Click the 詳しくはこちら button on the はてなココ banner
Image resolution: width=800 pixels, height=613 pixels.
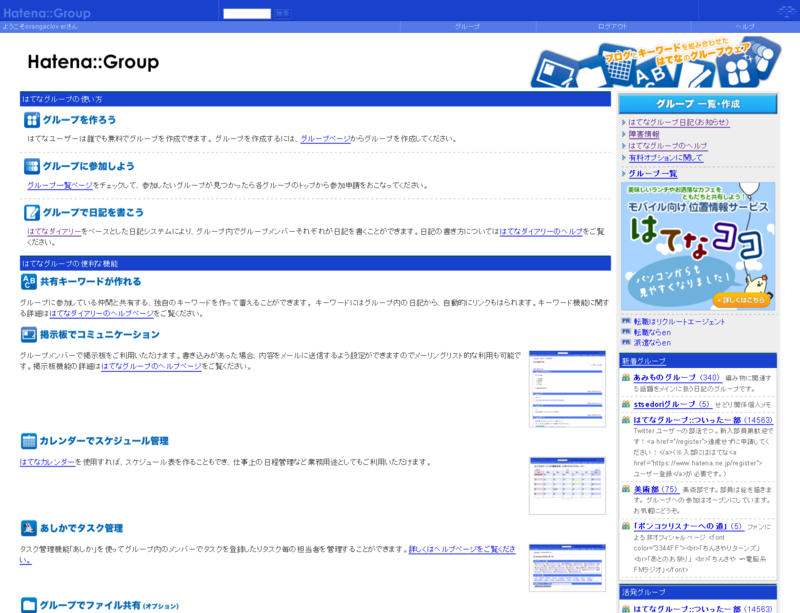tap(740, 300)
